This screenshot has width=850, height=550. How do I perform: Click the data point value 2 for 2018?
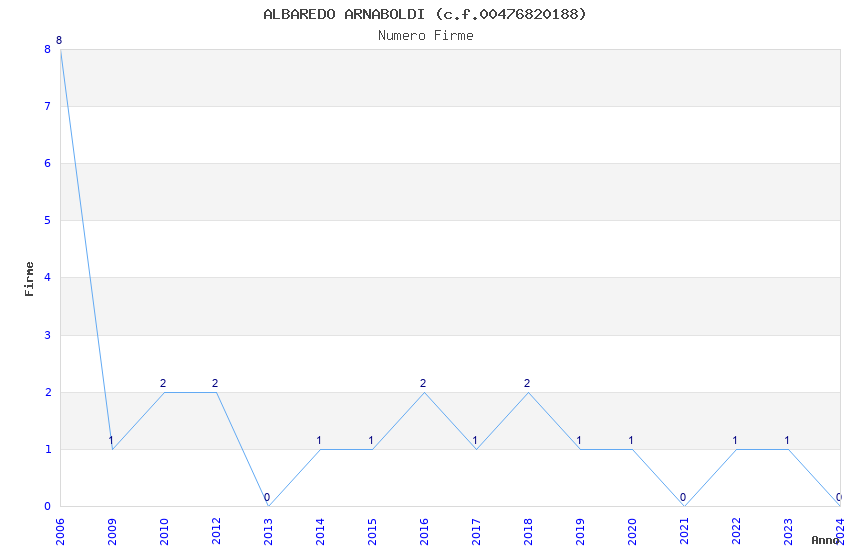527,384
